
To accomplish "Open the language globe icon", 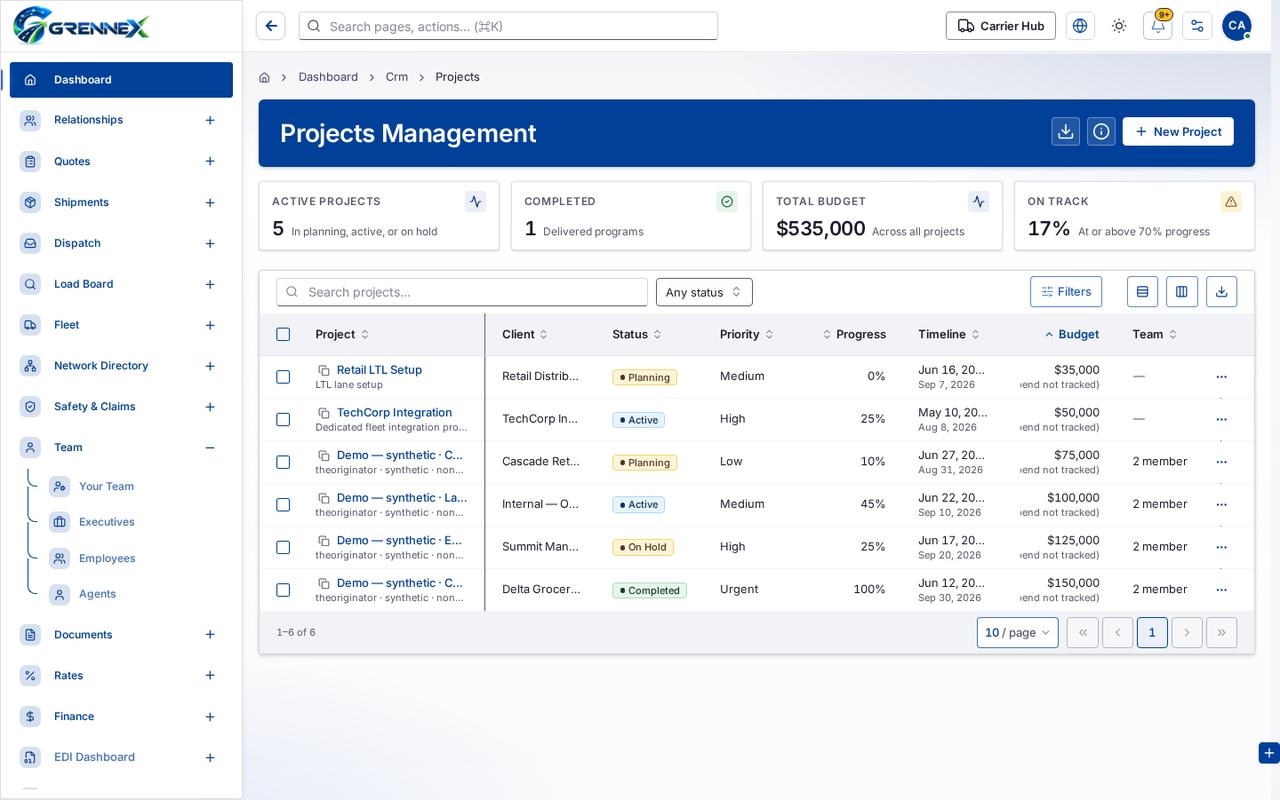I will point(1080,26).
